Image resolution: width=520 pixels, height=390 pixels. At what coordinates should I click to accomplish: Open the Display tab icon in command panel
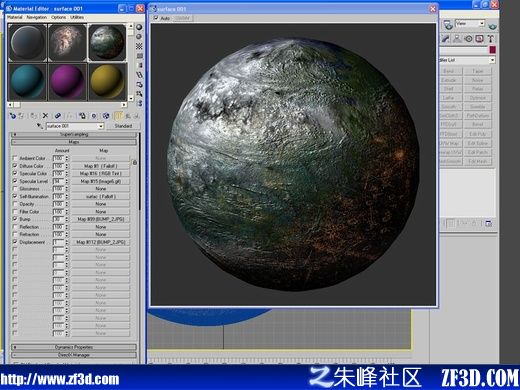(479, 39)
